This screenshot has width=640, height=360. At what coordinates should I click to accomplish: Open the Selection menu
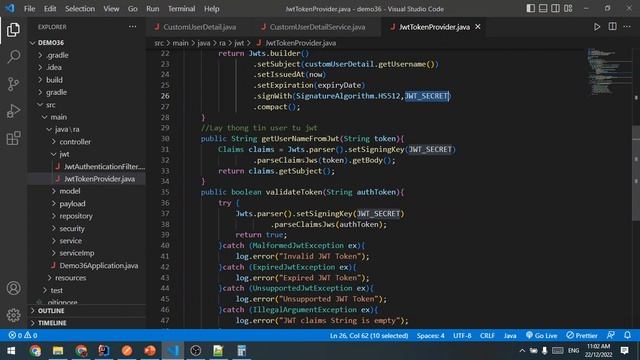tap(80, 9)
